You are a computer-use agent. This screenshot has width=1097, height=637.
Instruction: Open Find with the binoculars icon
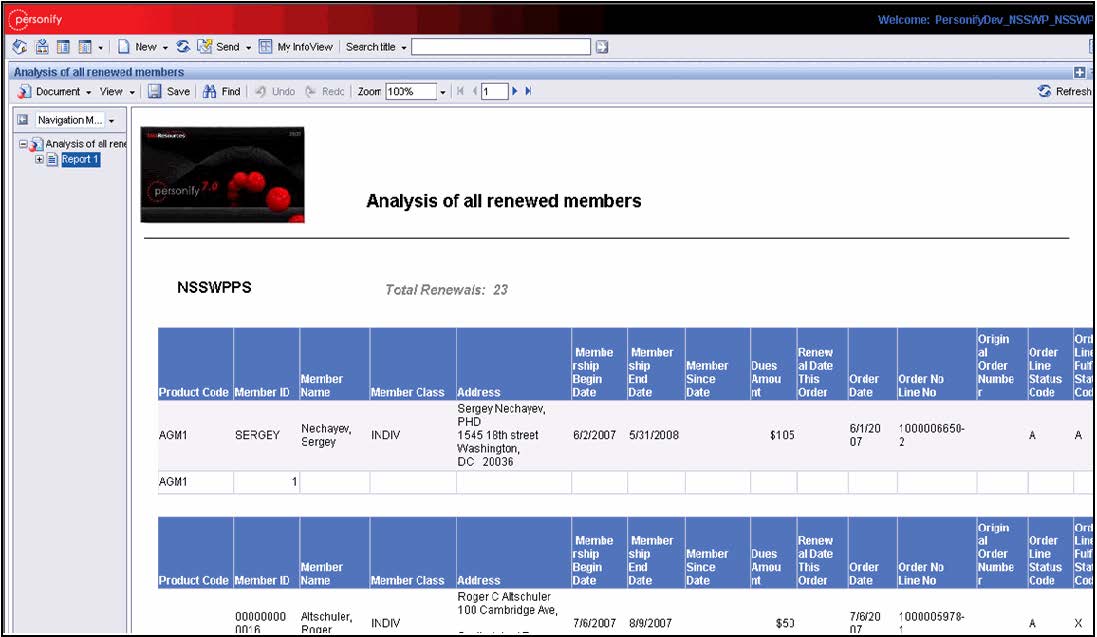pos(210,91)
